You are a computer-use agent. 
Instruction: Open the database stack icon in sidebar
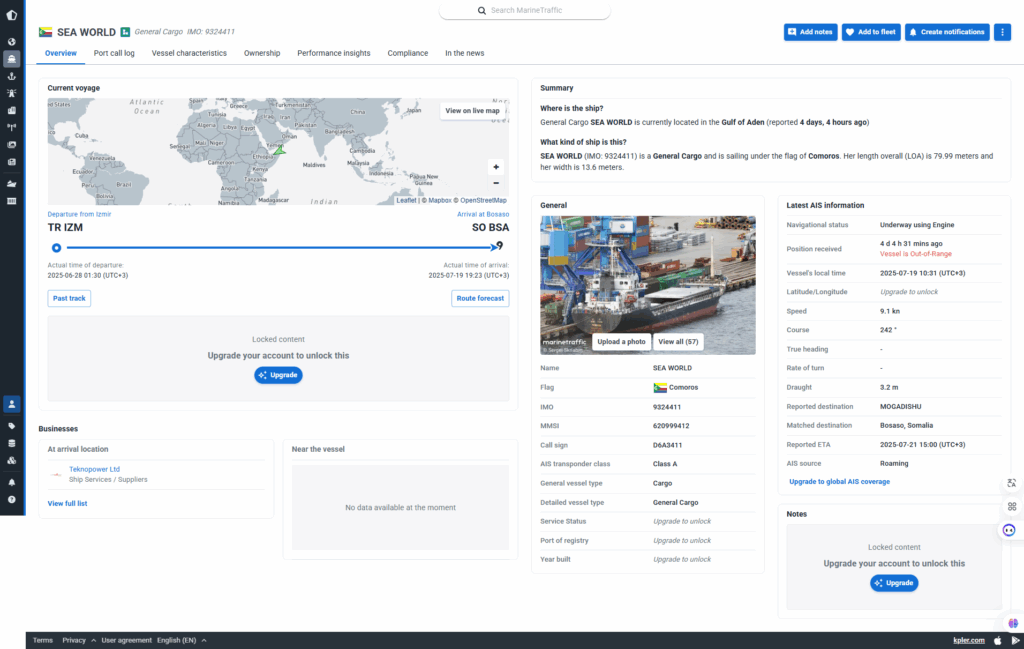click(12, 443)
